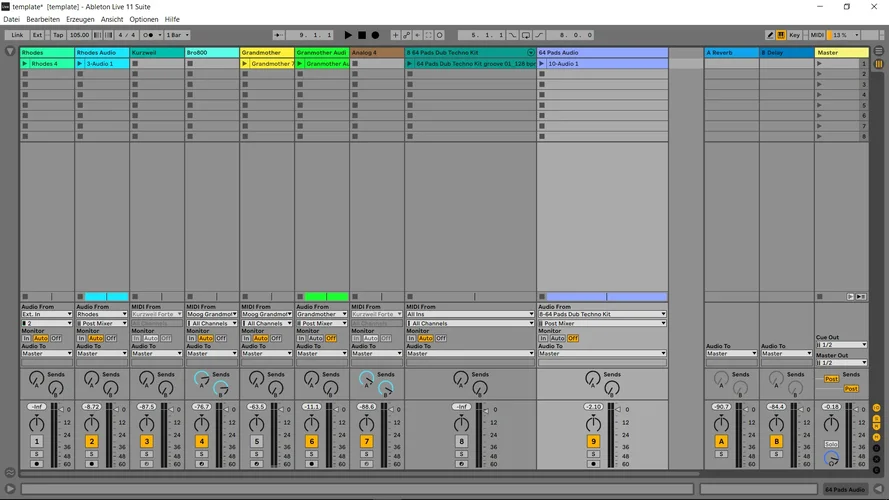Solo track 4 Bro800
The image size is (889, 500).
[x=201, y=454]
